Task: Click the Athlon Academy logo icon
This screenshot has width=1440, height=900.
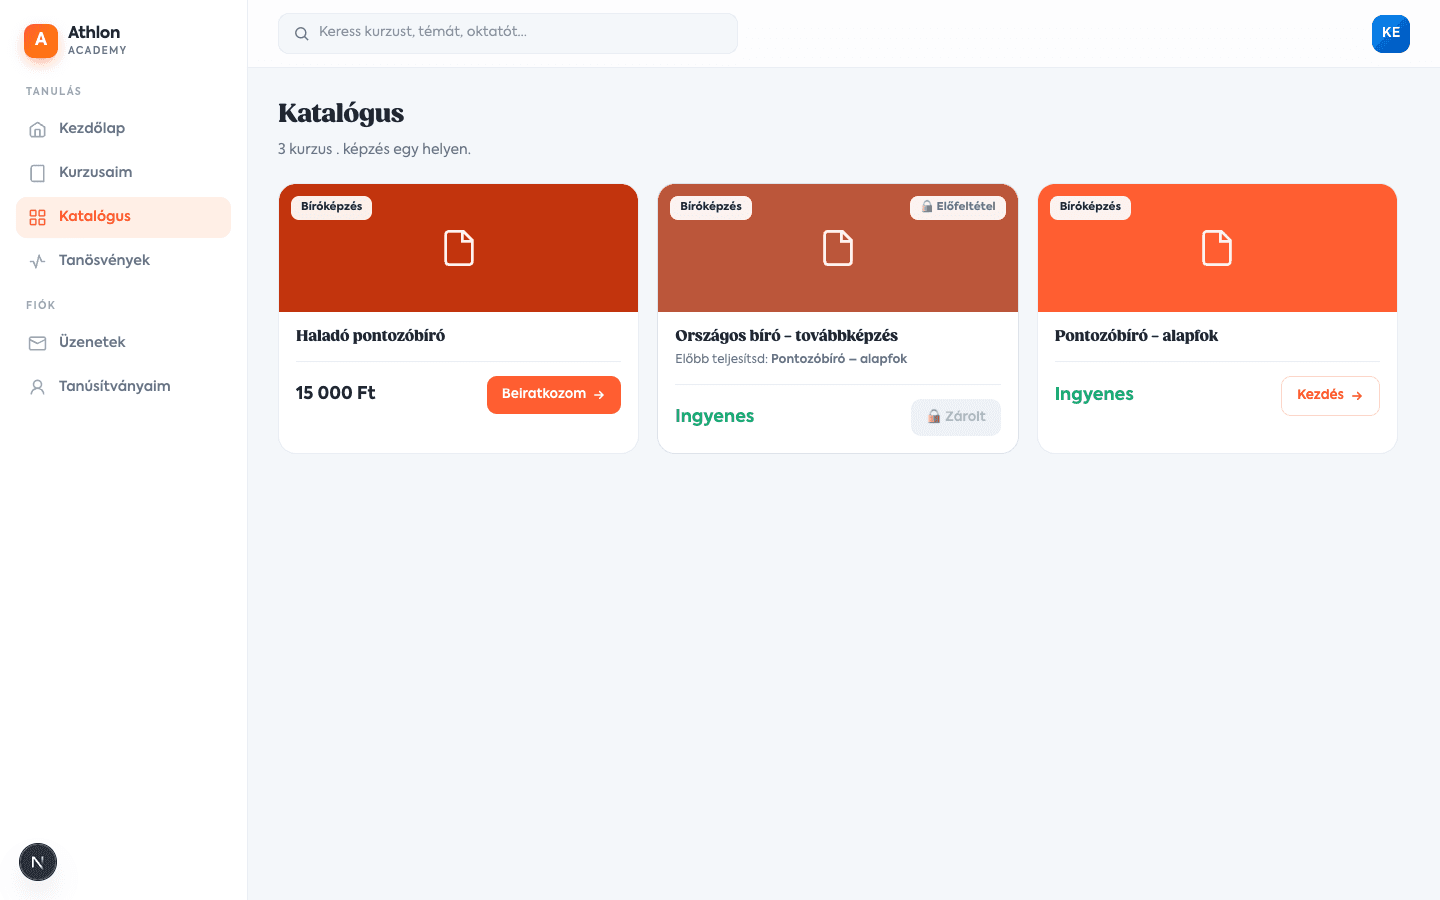Action: click(41, 41)
